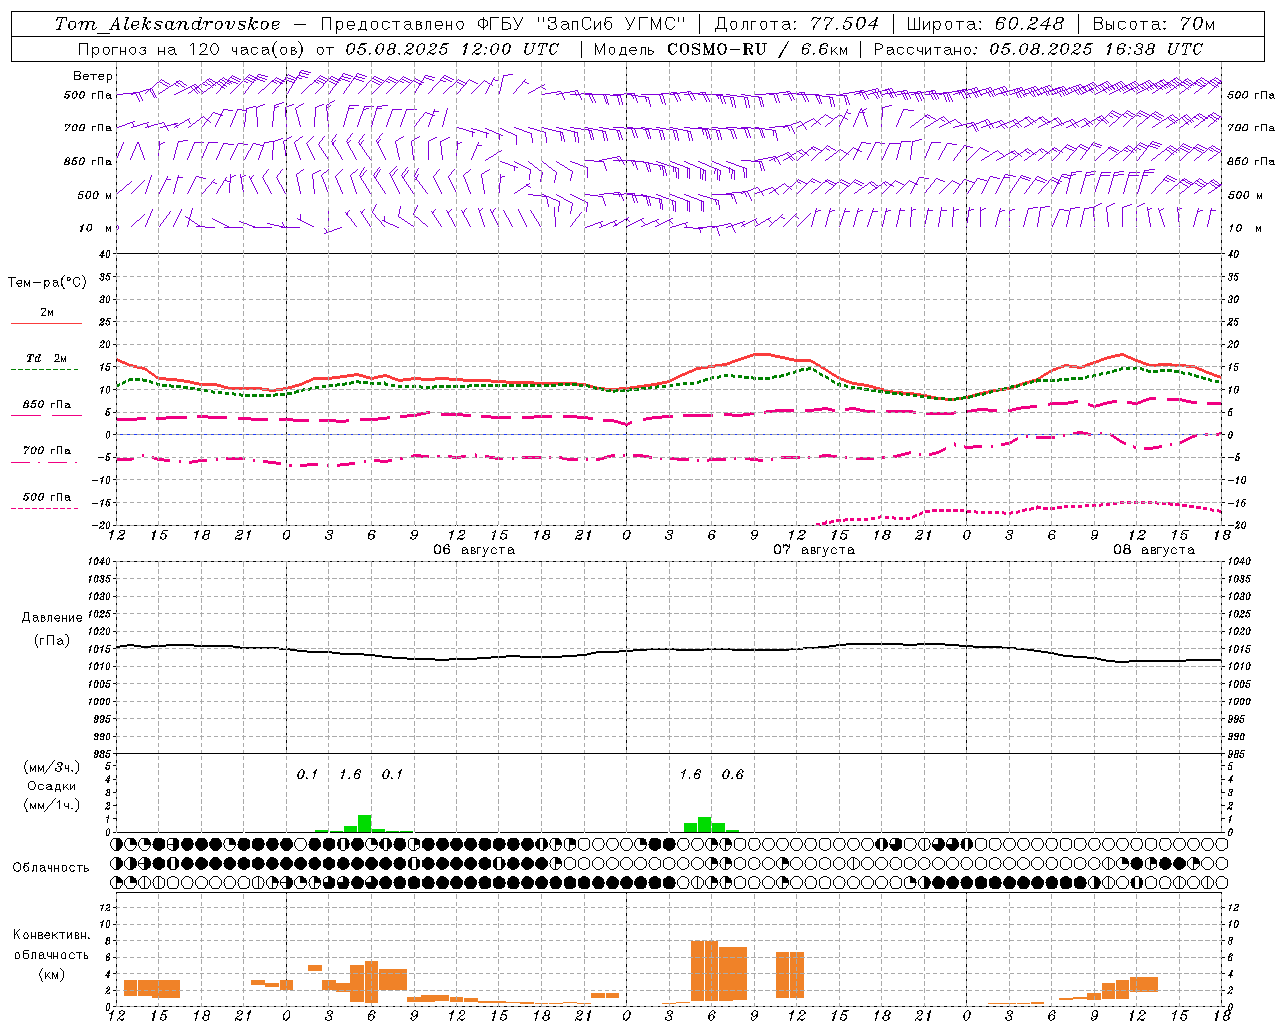Image resolution: width=1280 pixels, height=1024 pixels.
Task: Click the 'Ветер' wind panel label
Action: (93, 76)
